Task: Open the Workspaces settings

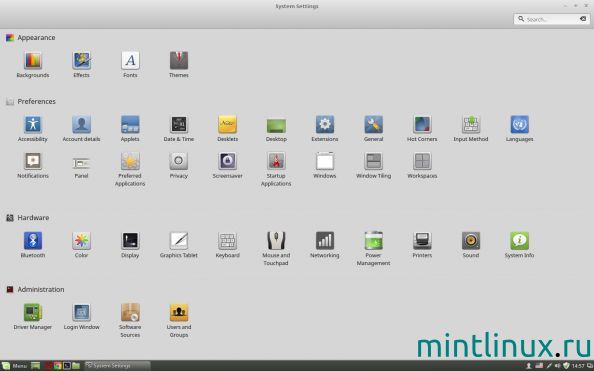Action: pos(422,165)
